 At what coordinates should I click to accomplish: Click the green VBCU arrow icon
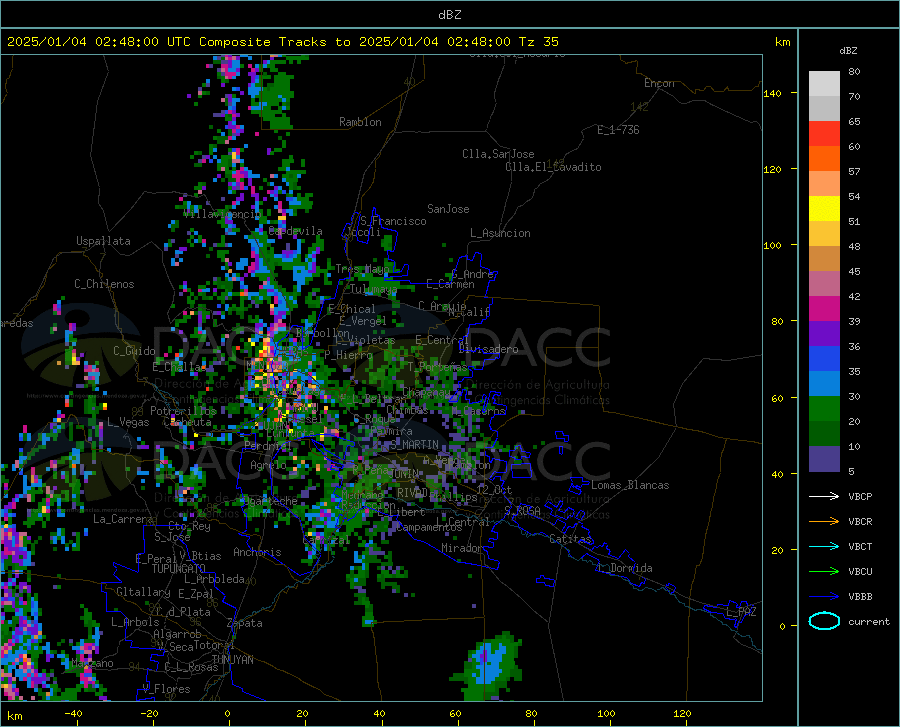pos(824,572)
